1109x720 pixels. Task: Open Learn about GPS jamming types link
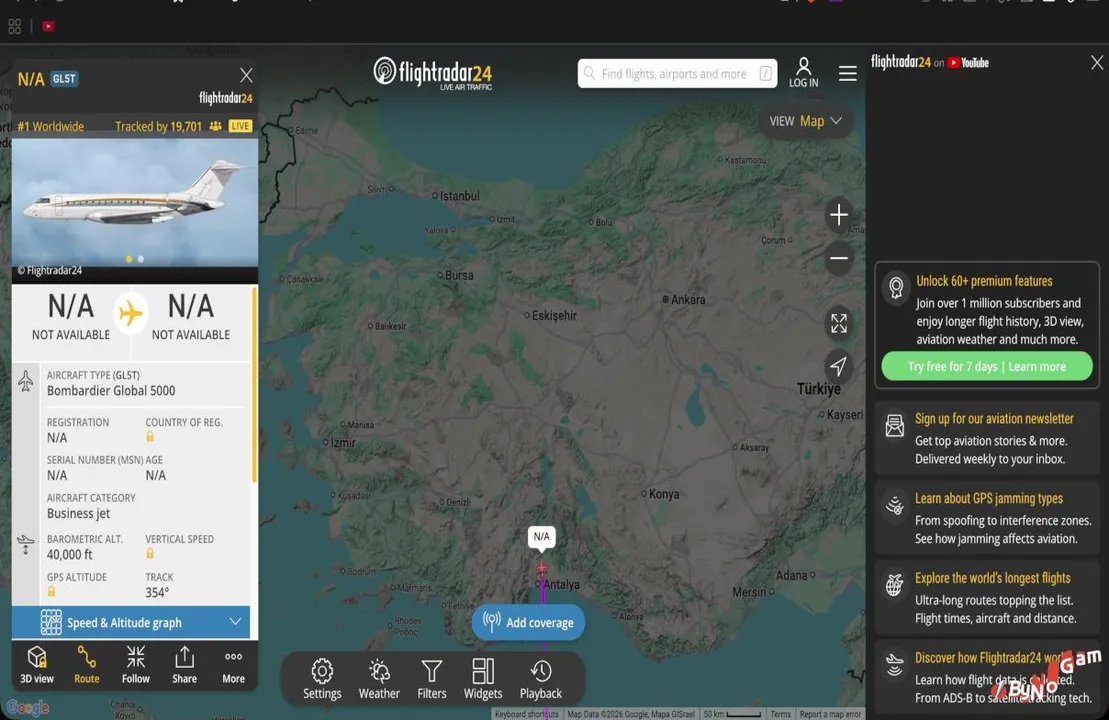coord(988,499)
